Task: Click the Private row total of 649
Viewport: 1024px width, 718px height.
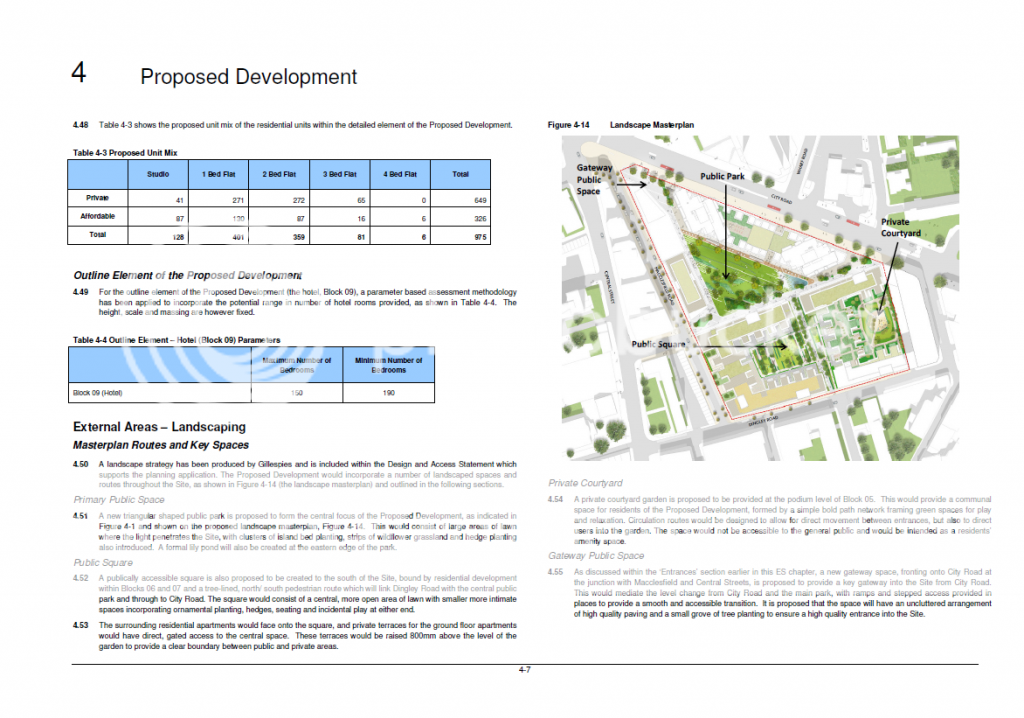Action: click(459, 199)
